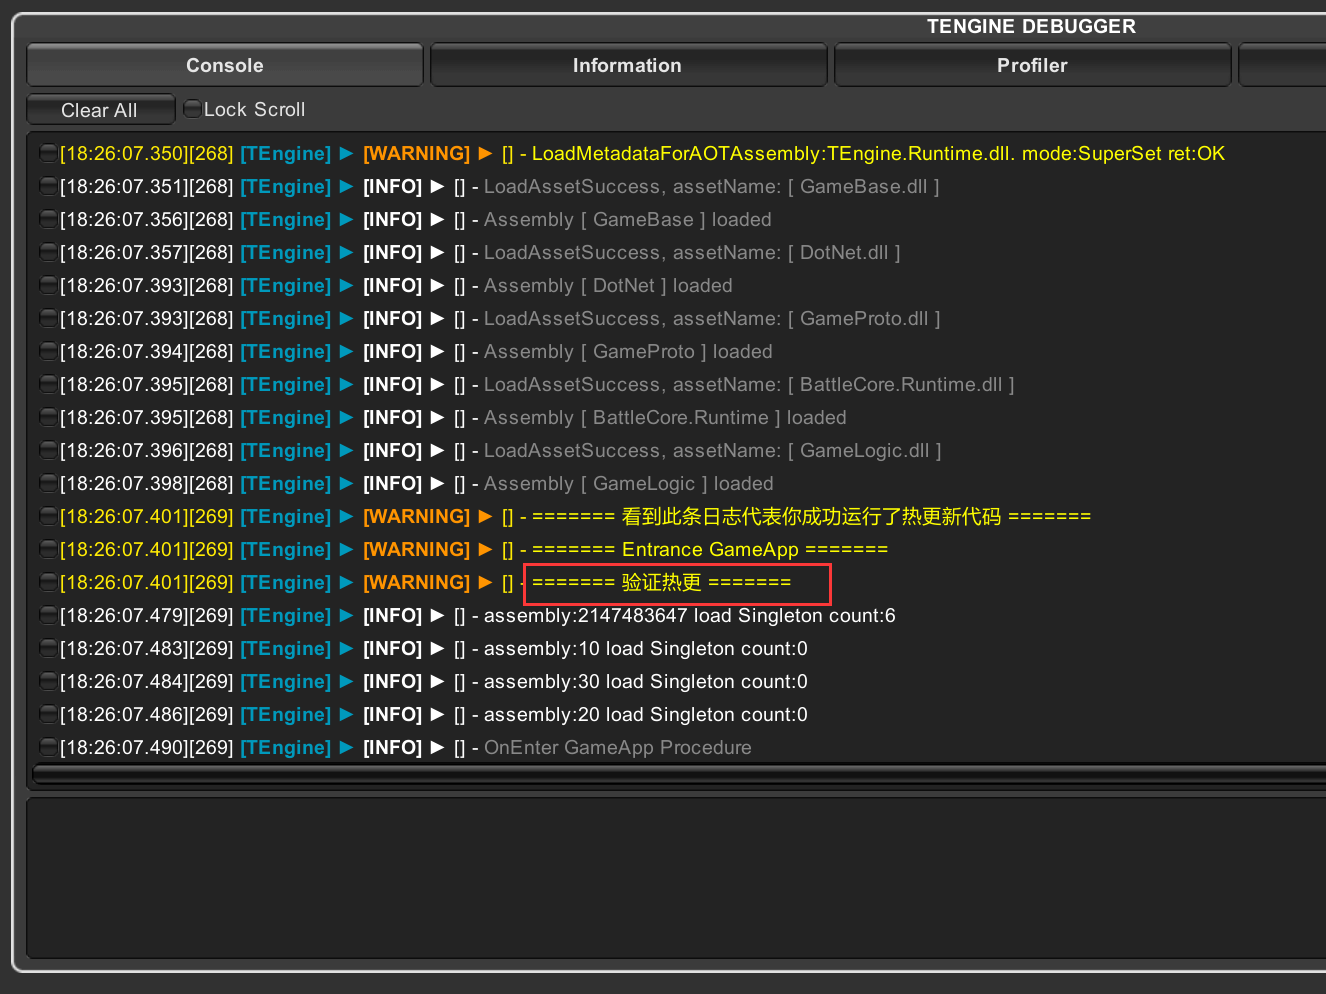Image resolution: width=1326 pixels, height=994 pixels.
Task: Open the Profiler tab
Action: coord(1031,66)
